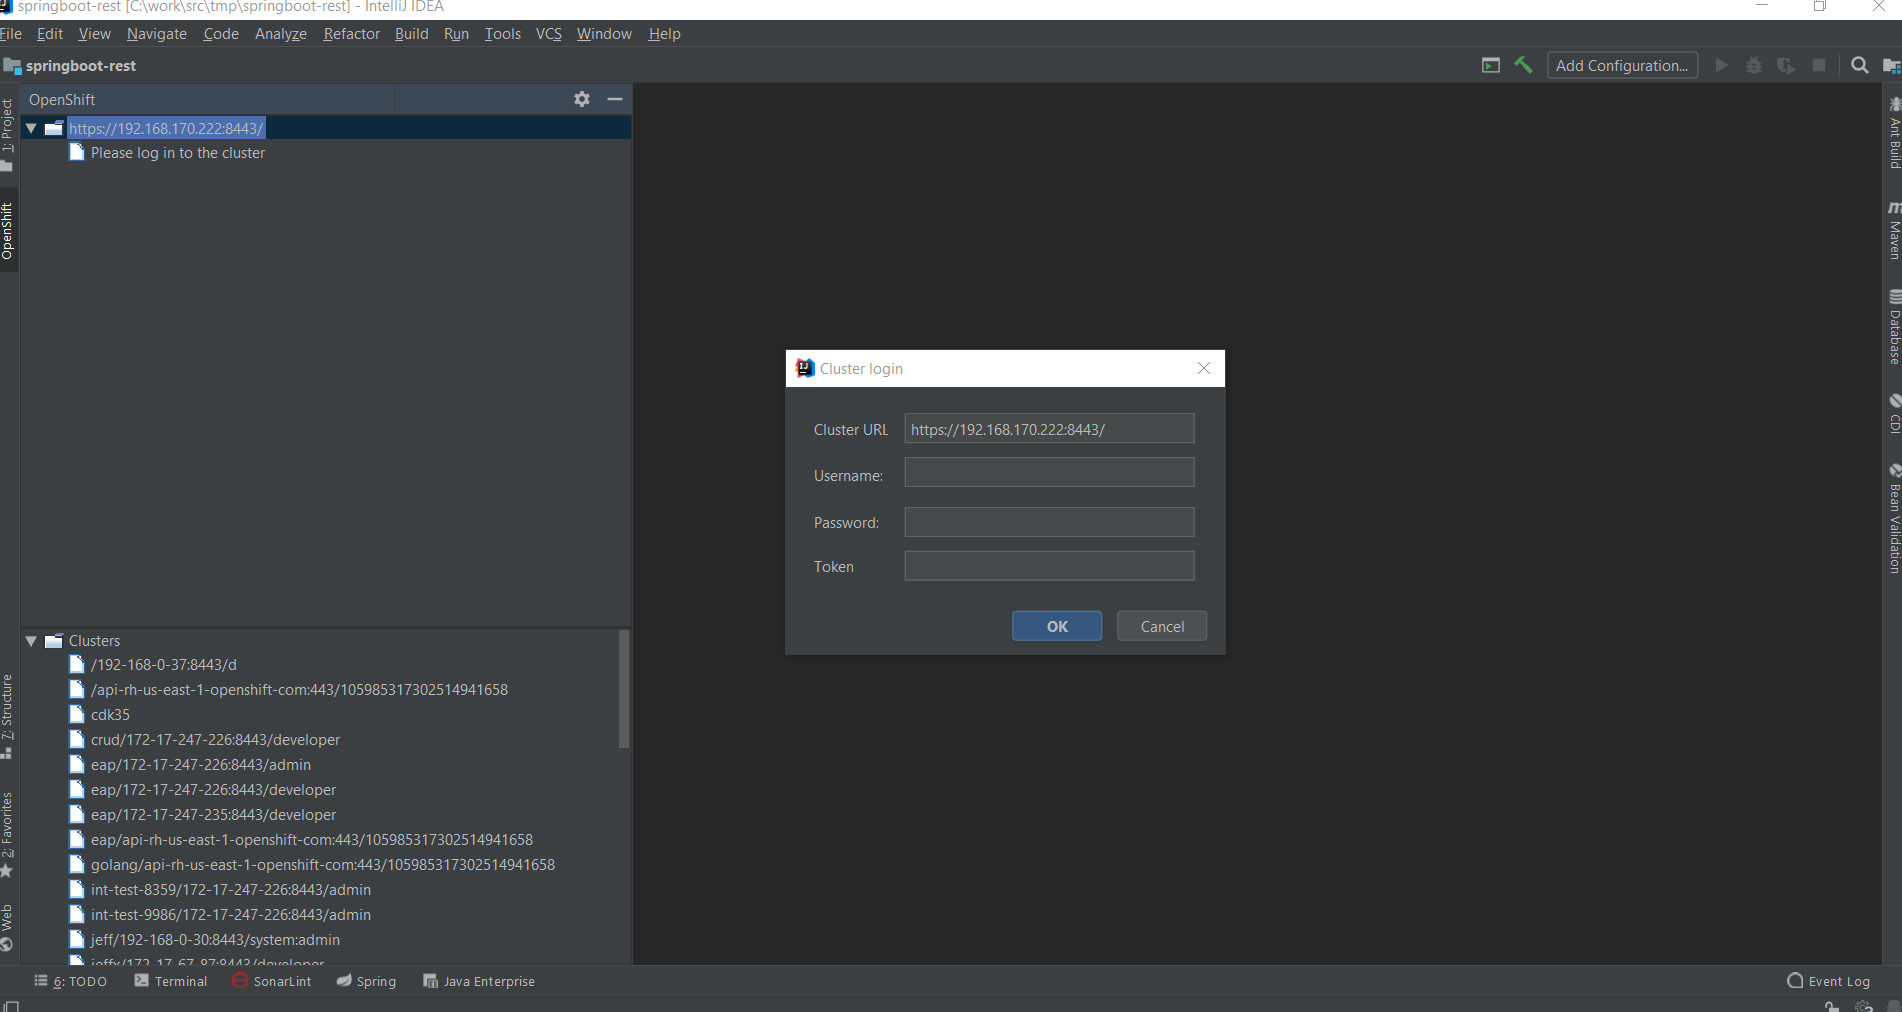Click the Debug bug icon
Viewport: 1902px width, 1012px height.
pos(1754,65)
